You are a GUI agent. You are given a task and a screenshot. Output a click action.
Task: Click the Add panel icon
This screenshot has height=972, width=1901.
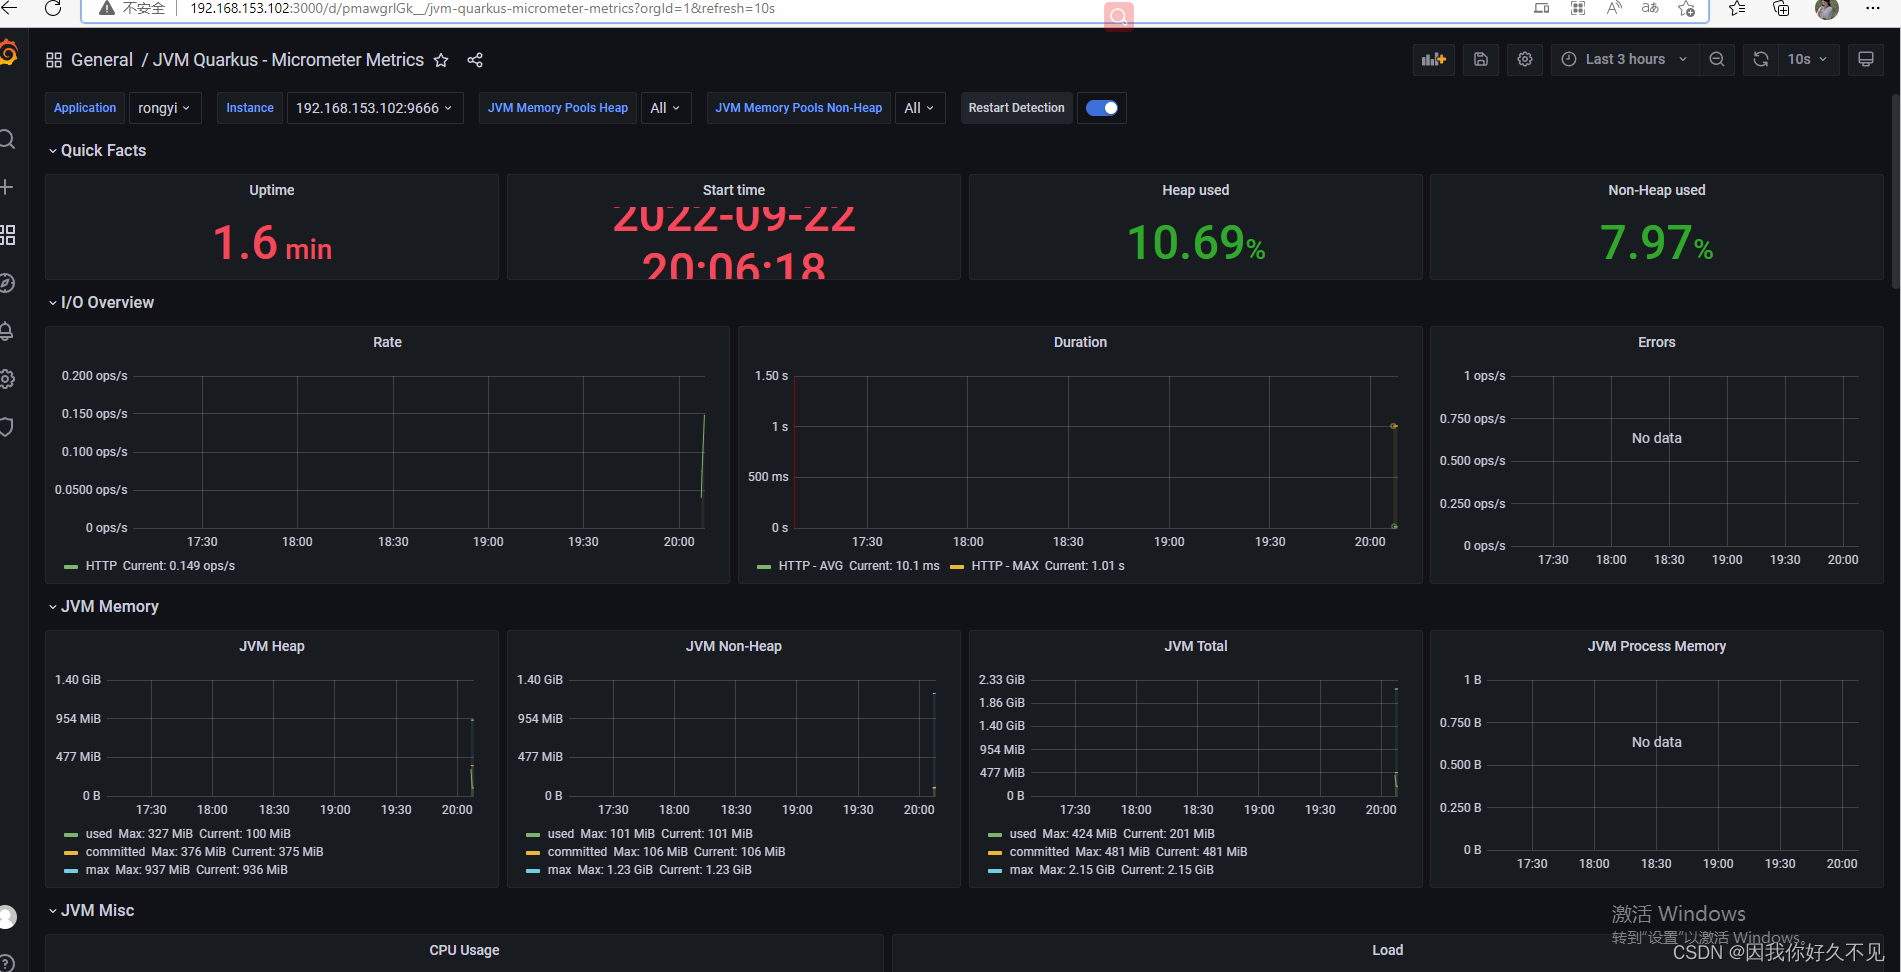point(1433,59)
